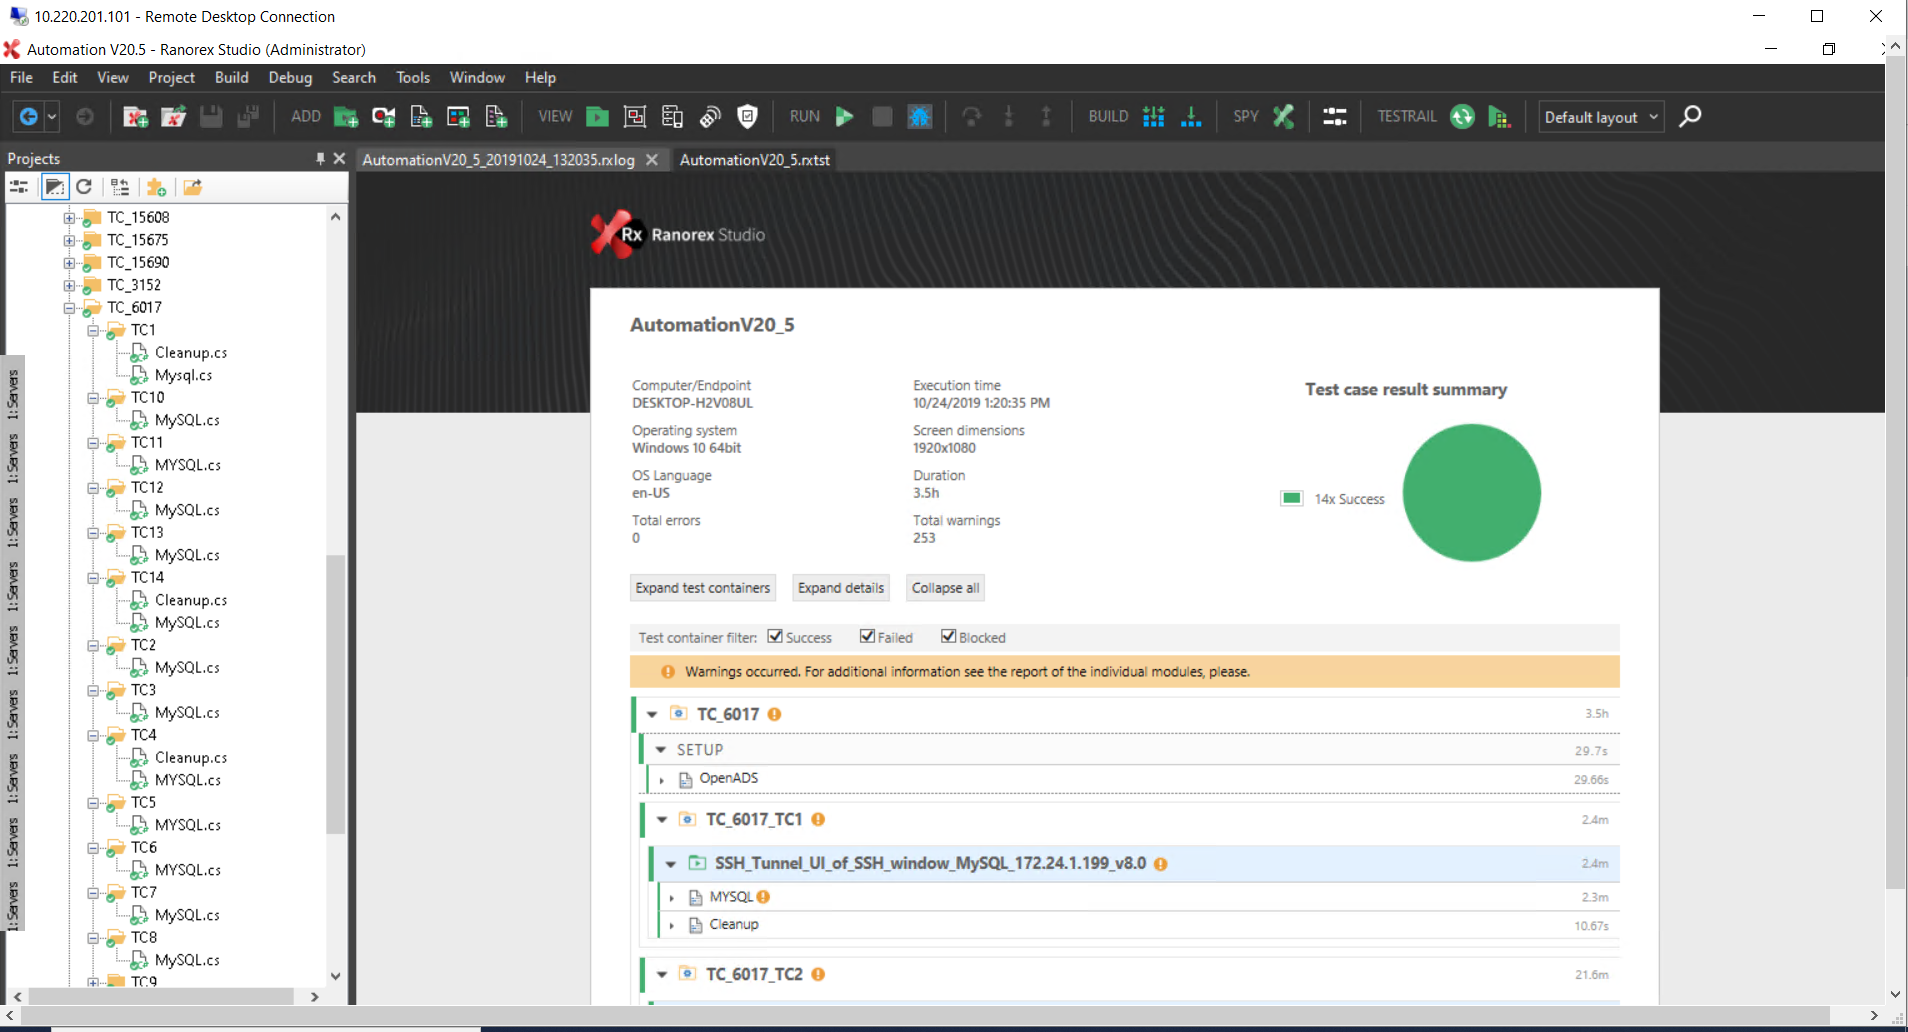1908x1032 pixels.
Task: Open the dropdown arrow beside the back button
Action: coord(52,117)
